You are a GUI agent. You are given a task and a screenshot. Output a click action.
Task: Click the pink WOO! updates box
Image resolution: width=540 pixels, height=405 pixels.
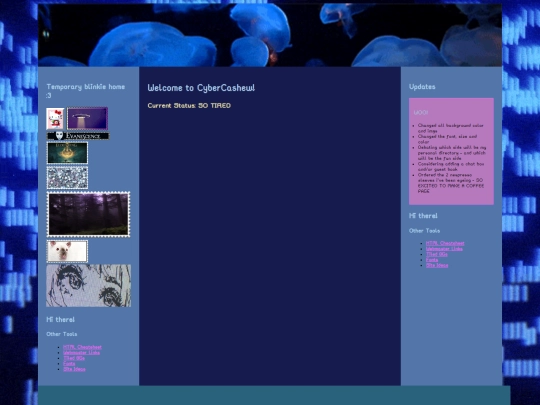[451, 151]
